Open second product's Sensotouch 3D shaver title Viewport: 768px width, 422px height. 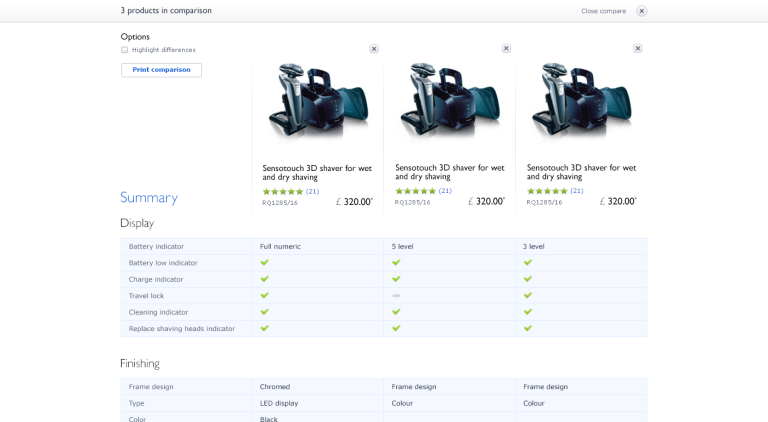tap(450, 172)
